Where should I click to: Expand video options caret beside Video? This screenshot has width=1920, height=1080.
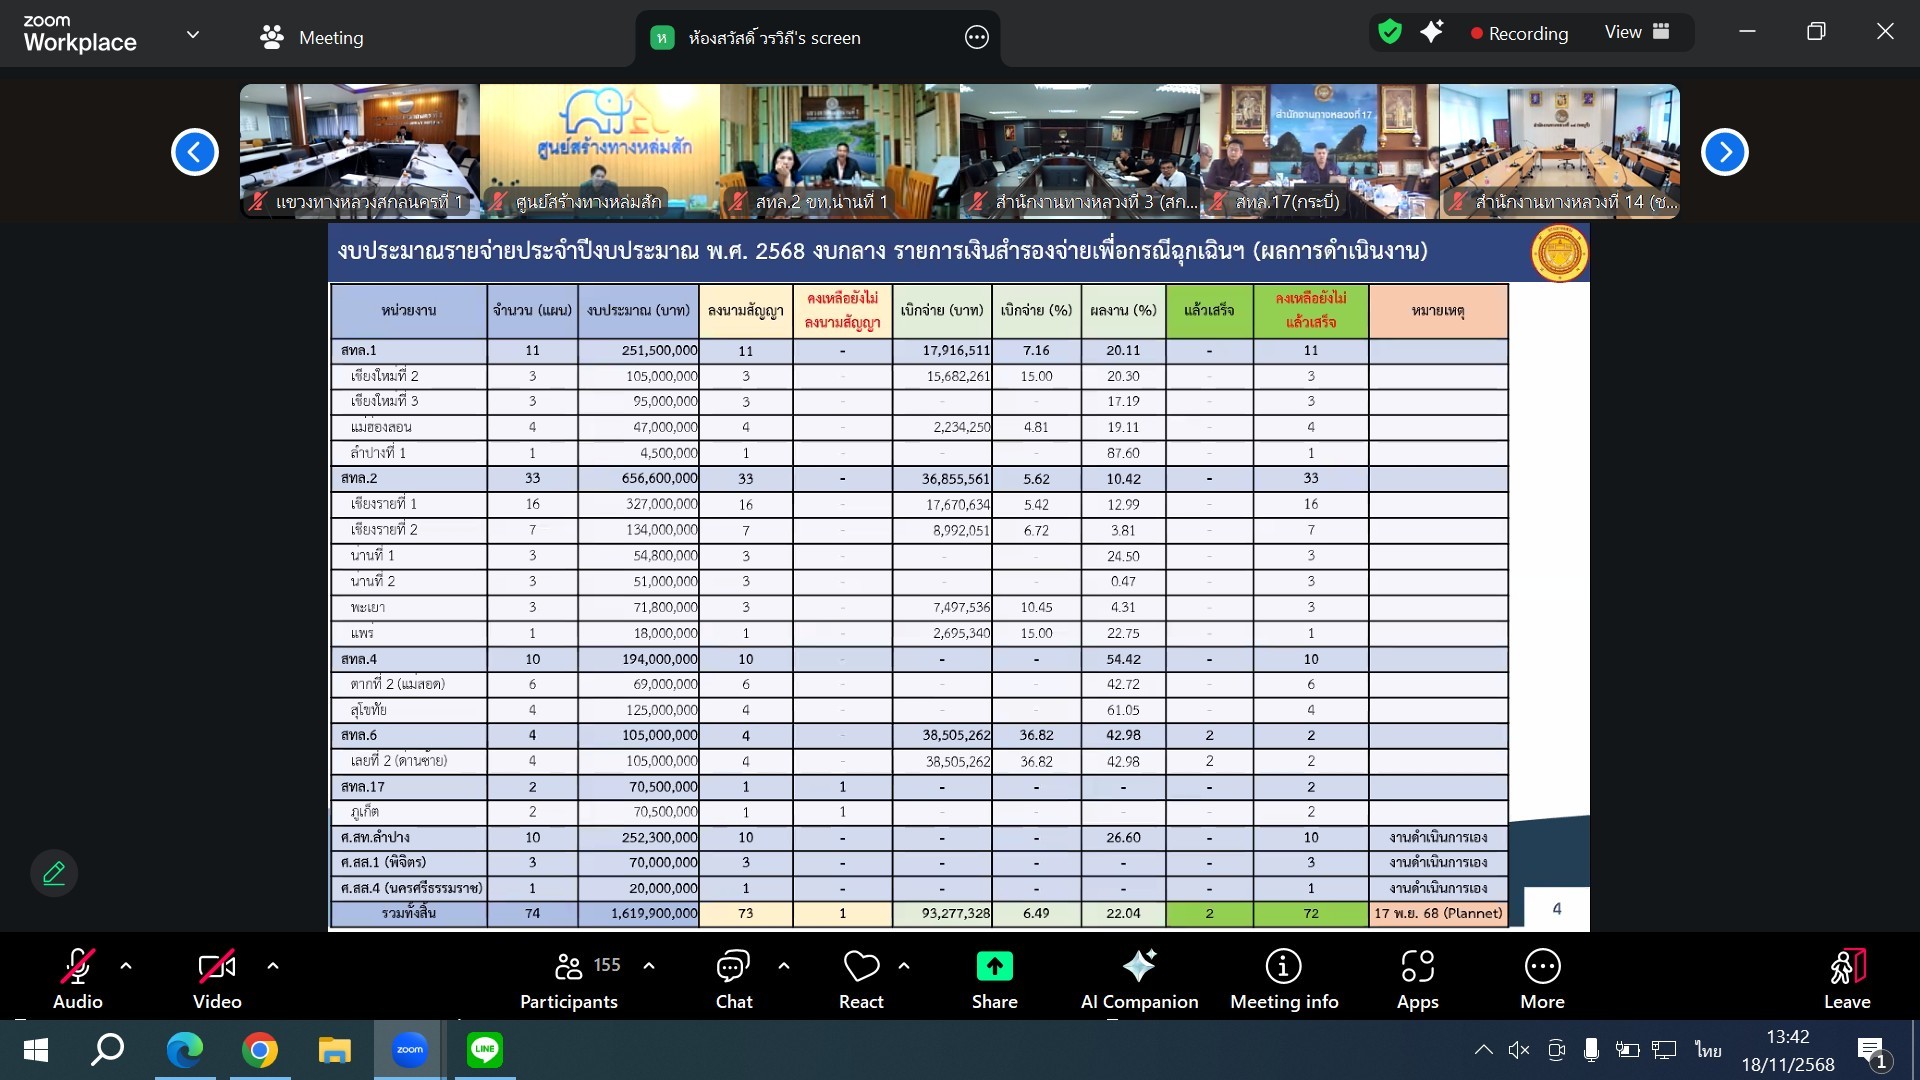click(x=273, y=966)
